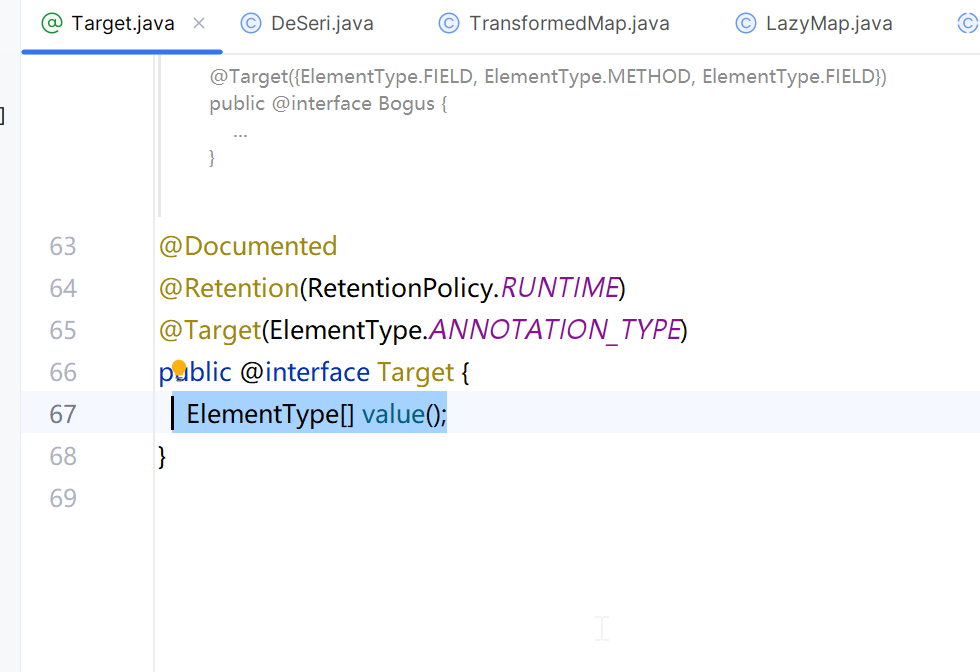Open the TransformedMap.java tab

pyautogui.click(x=569, y=24)
